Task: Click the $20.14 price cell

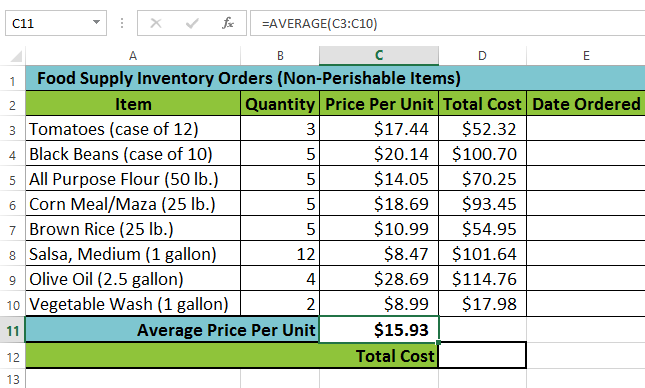Action: pyautogui.click(x=379, y=154)
